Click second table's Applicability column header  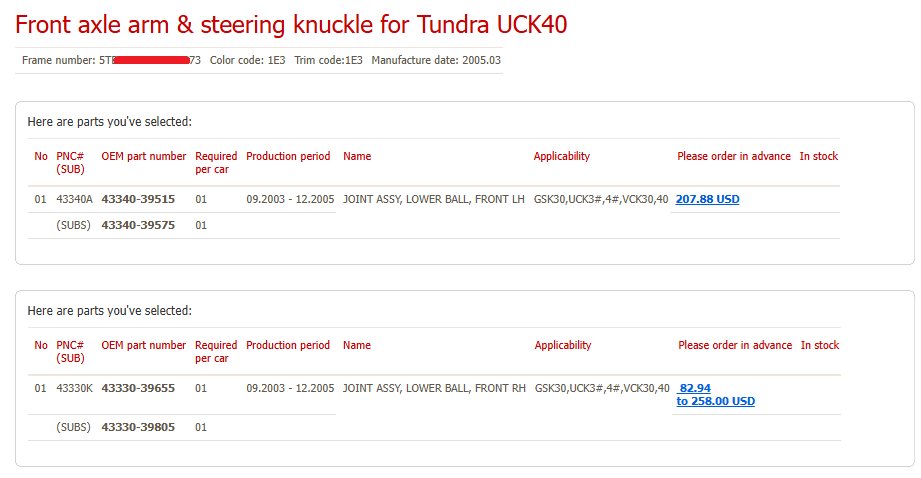click(x=563, y=345)
